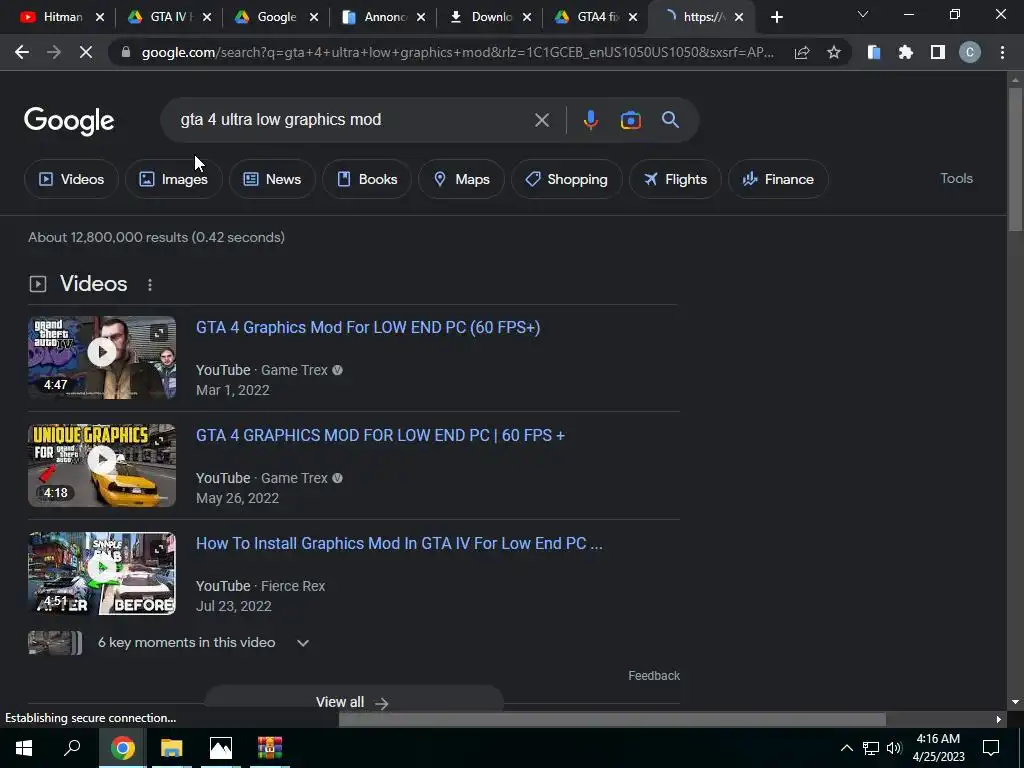Open the volume speaker icon
Screen dimensions: 1024x768
[894, 748]
